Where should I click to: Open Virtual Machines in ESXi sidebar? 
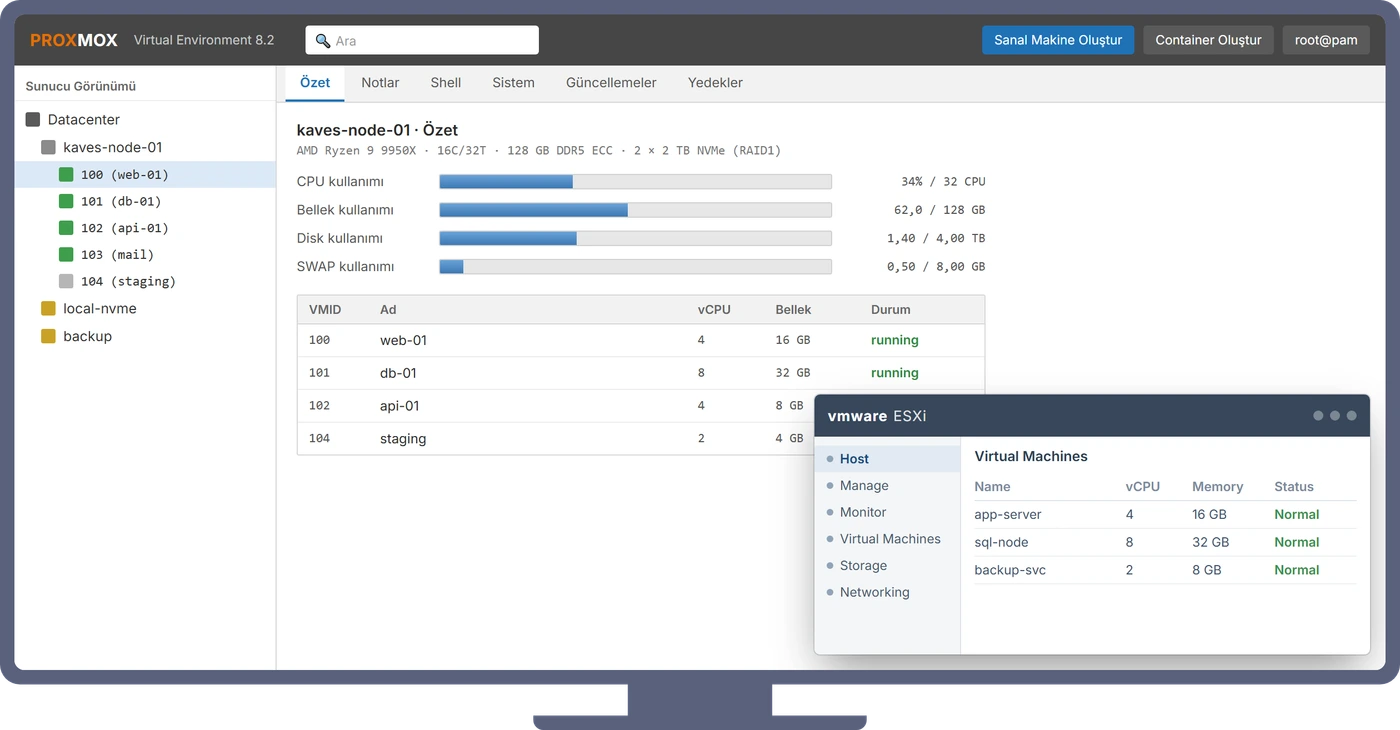pos(888,539)
